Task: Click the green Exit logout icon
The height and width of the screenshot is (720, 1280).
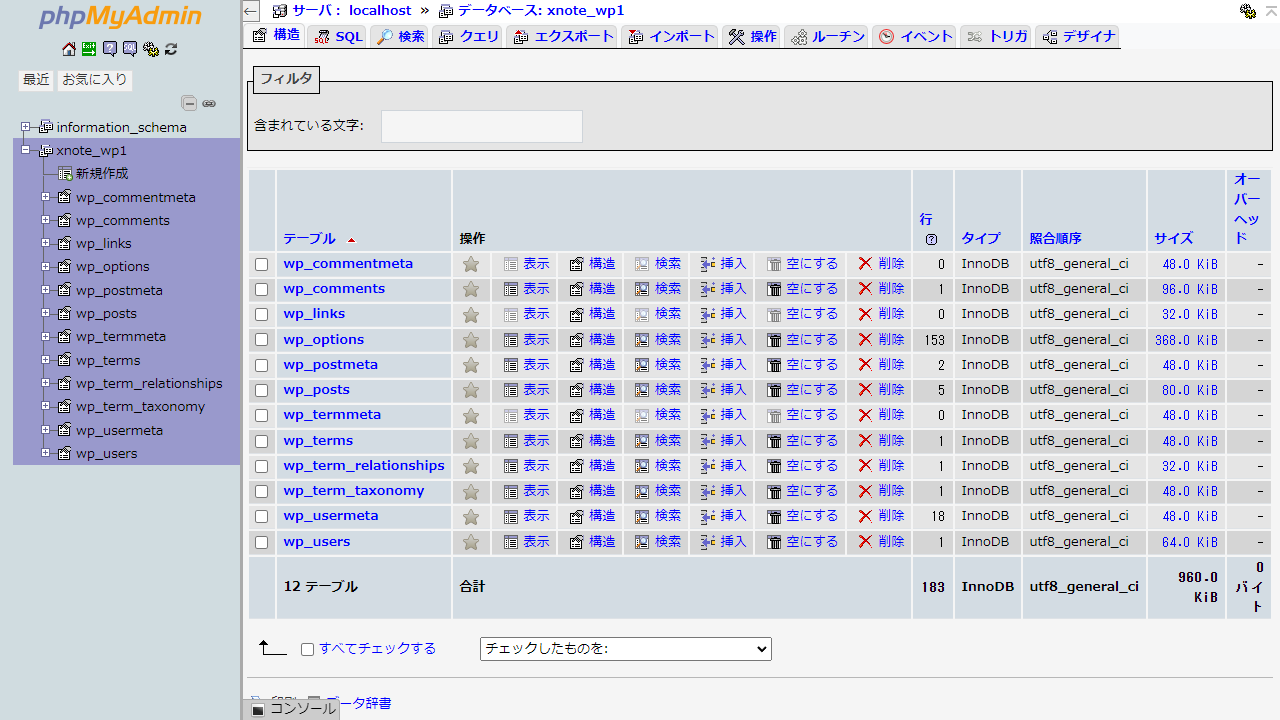Action: click(89, 49)
